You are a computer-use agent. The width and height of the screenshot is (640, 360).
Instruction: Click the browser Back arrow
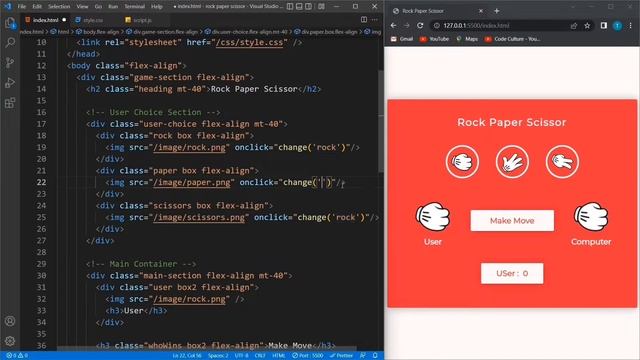(393, 25)
